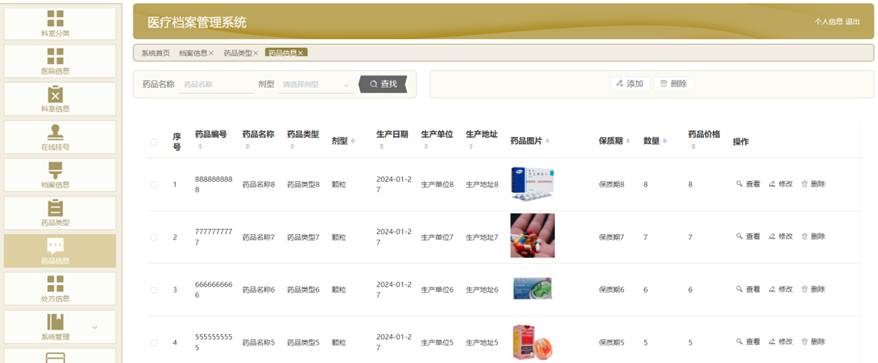Viewport: 878px width, 363px height.
Task: Open the 剂型 type dropdown
Action: pos(316,85)
